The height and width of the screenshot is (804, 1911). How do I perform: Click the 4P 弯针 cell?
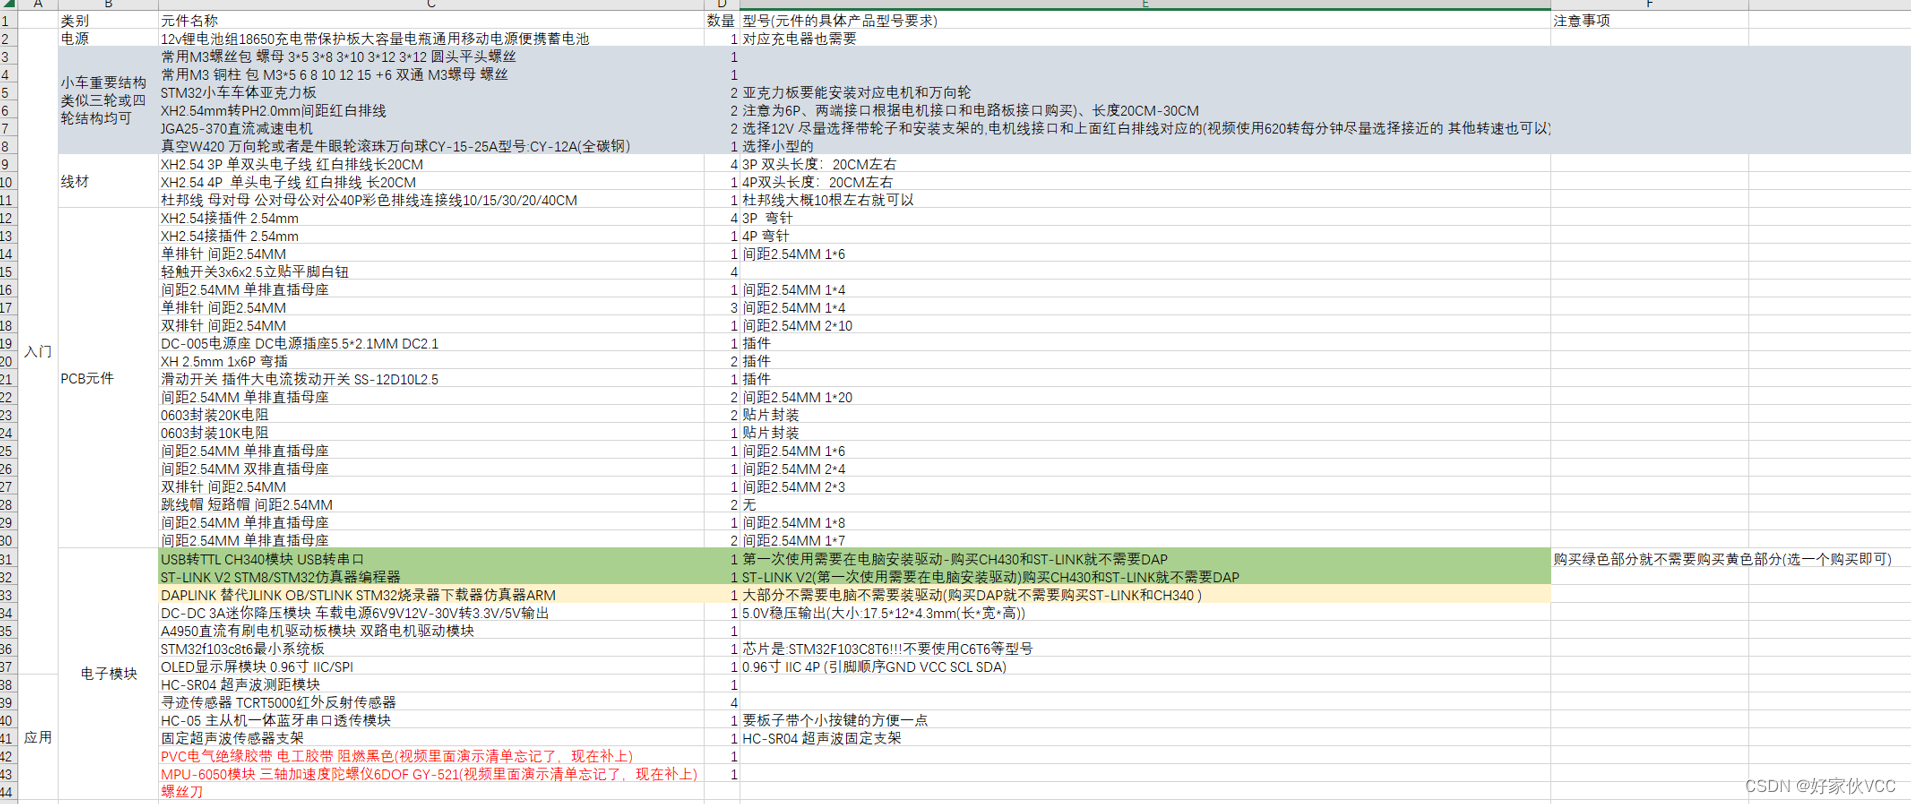pyautogui.click(x=1145, y=236)
